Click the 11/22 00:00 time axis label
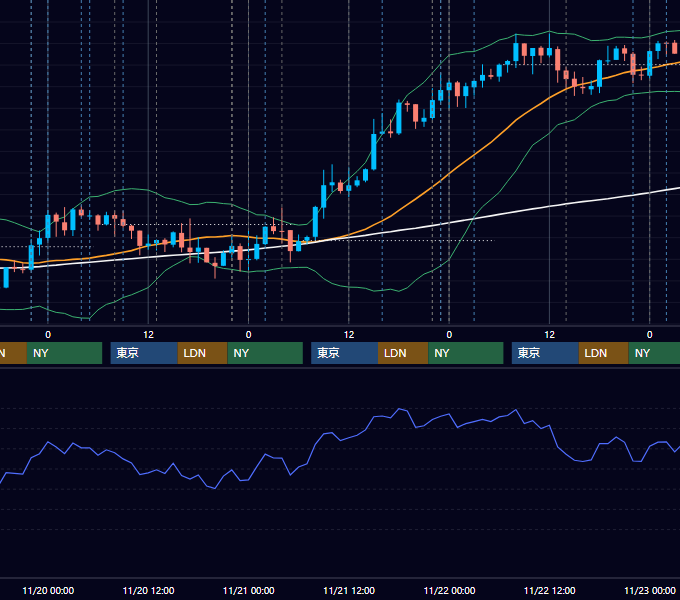This screenshot has height=600, width=680. (449, 590)
